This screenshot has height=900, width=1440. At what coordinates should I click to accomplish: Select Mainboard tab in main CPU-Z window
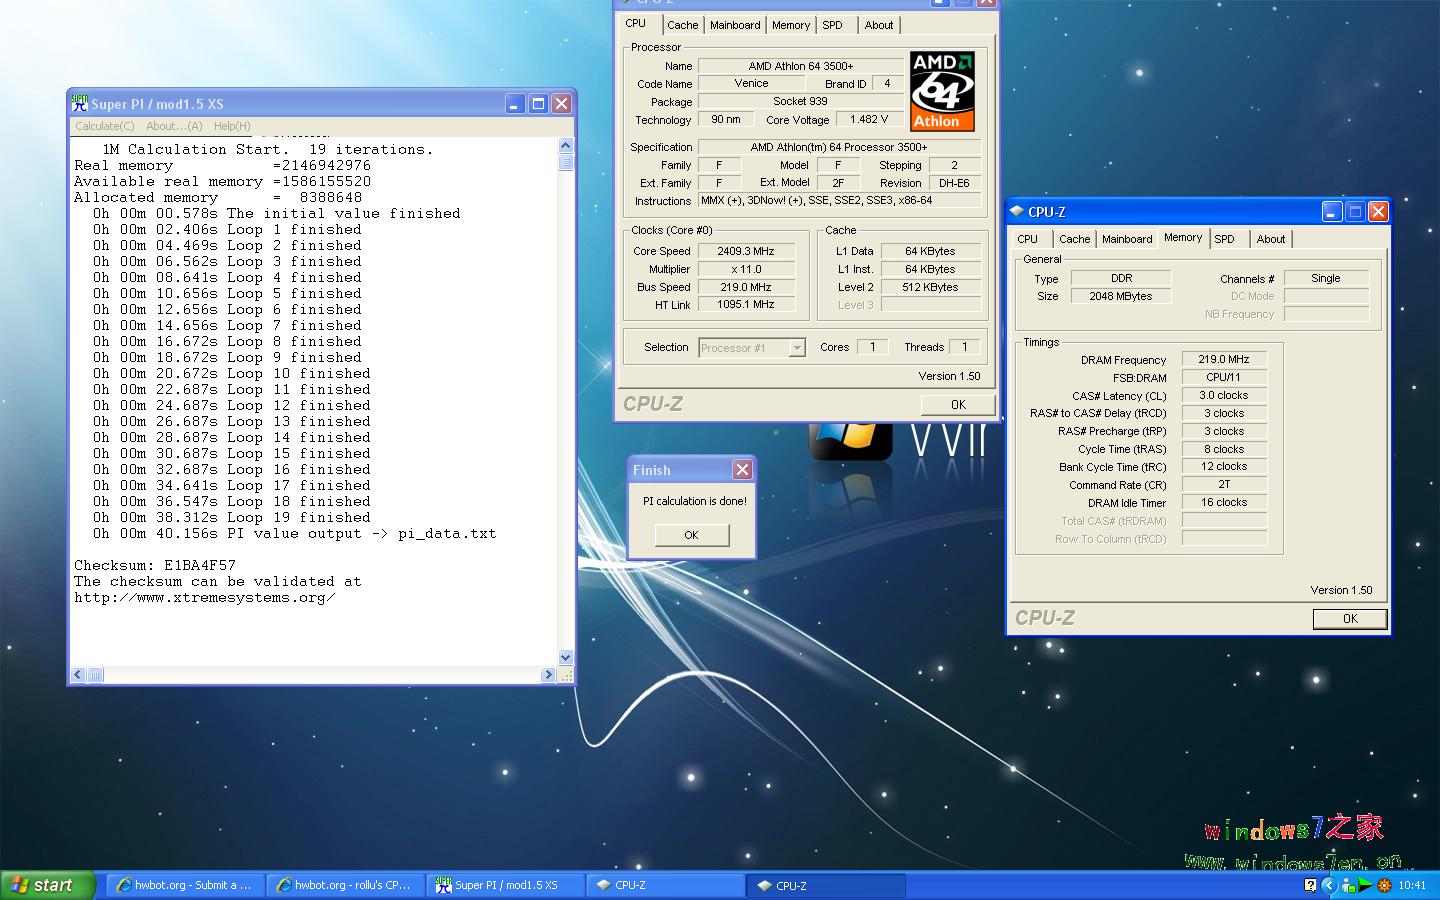735,25
